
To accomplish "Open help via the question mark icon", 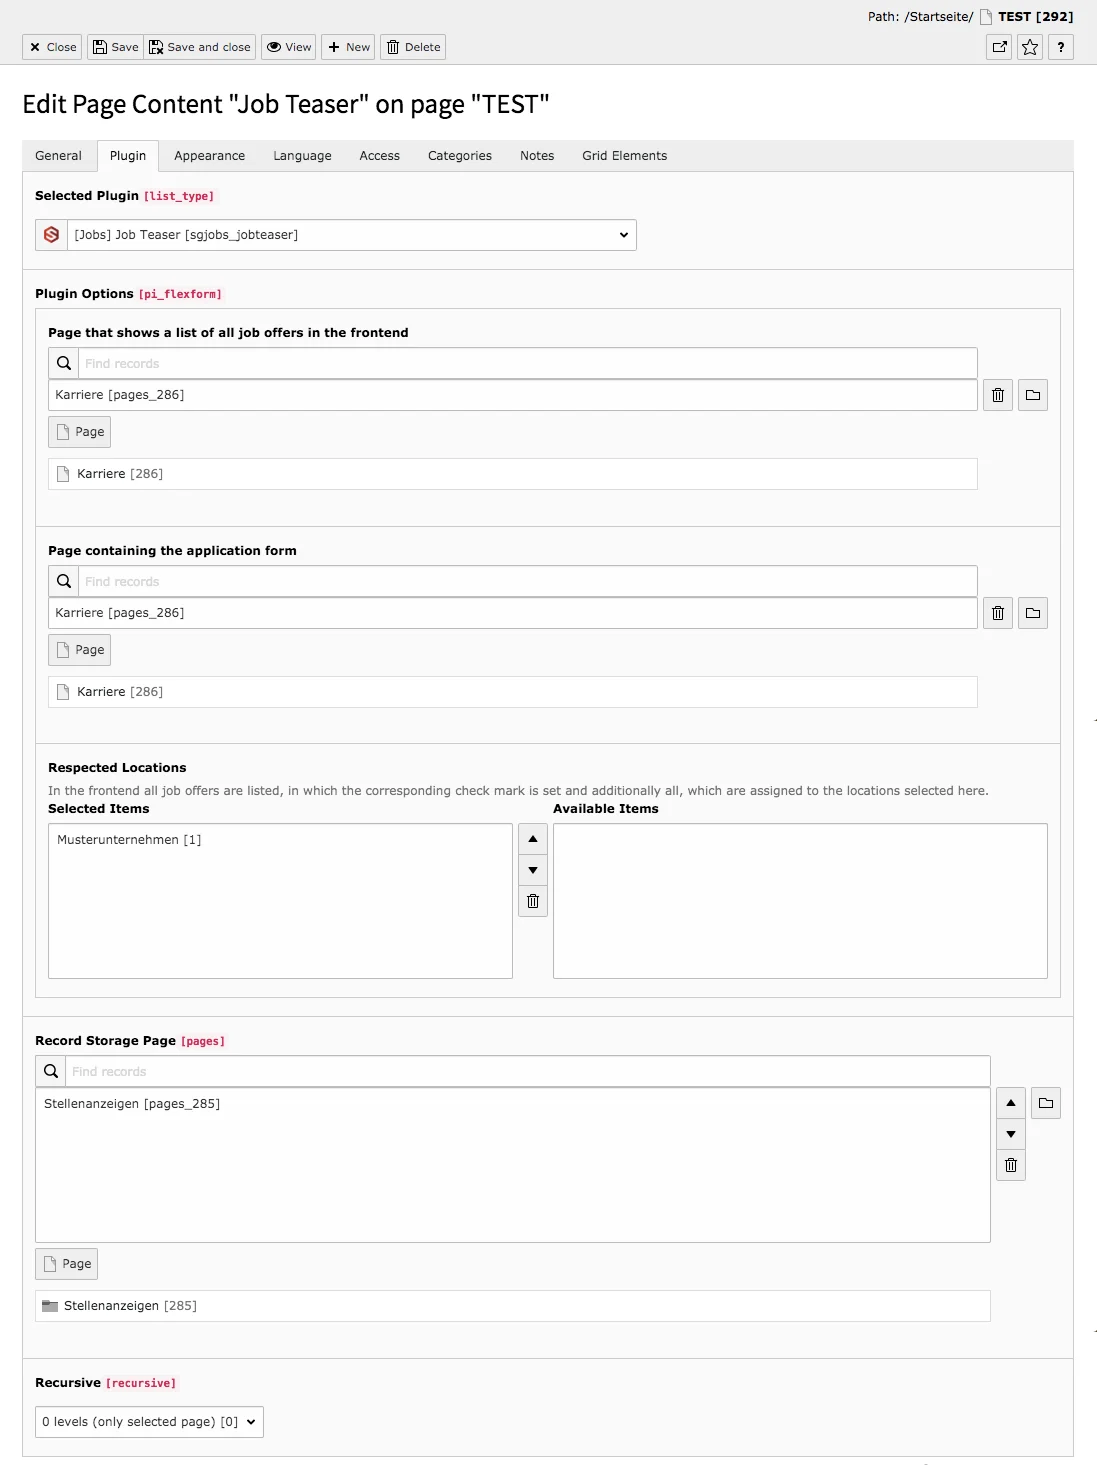I will pyautogui.click(x=1059, y=47).
